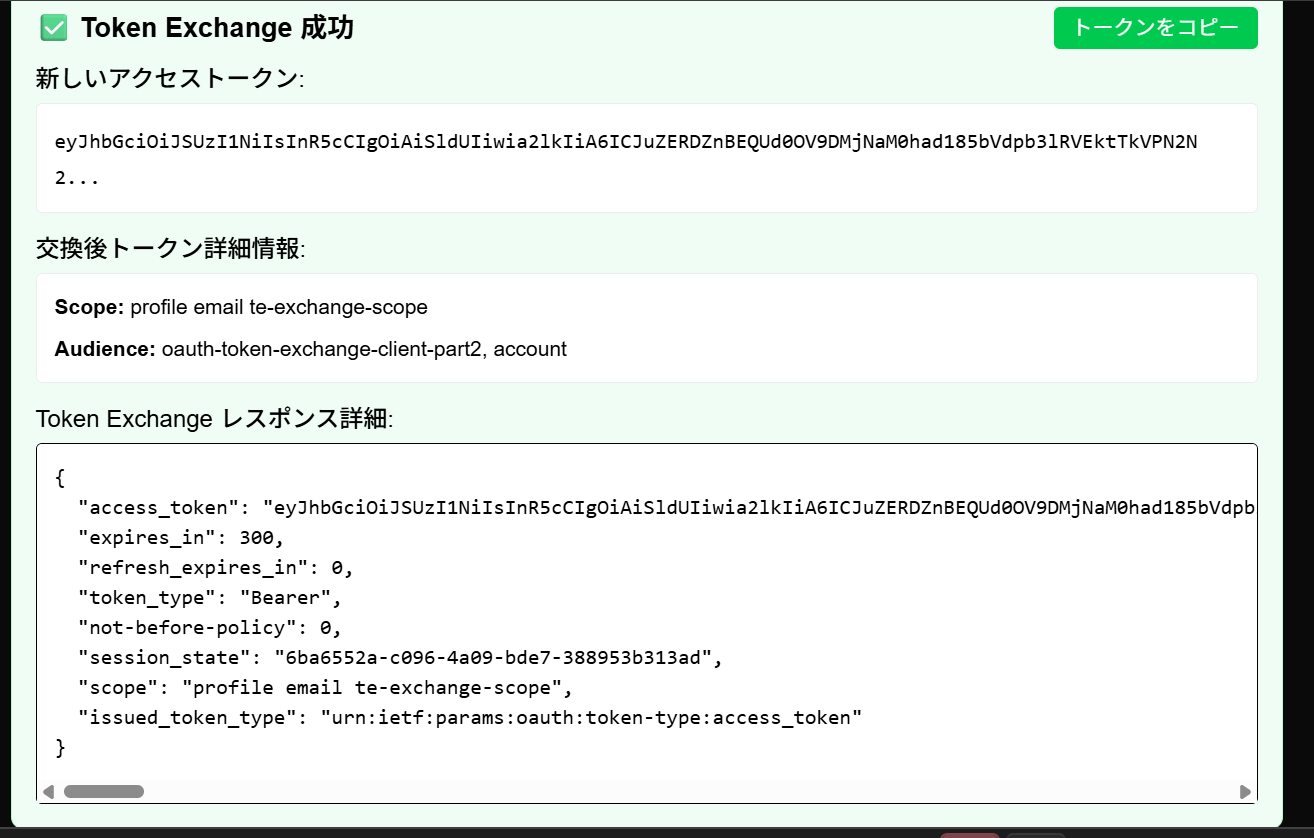Click the refresh_expires_in JSON line

coord(216,568)
